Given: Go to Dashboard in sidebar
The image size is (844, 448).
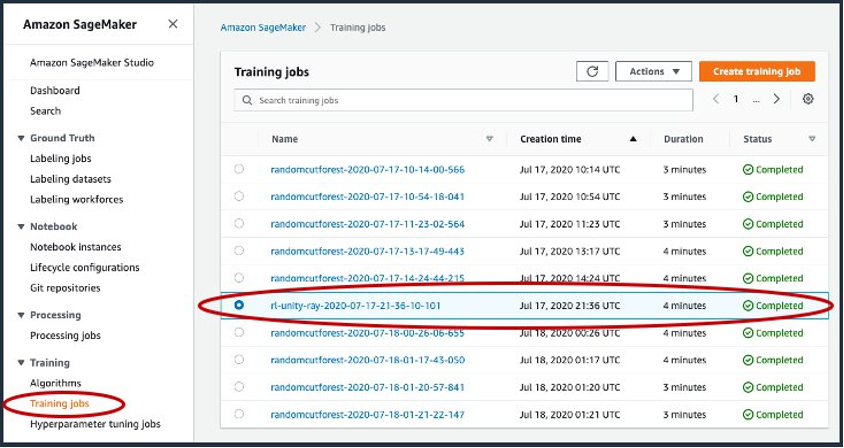Looking at the screenshot, I should [x=55, y=90].
